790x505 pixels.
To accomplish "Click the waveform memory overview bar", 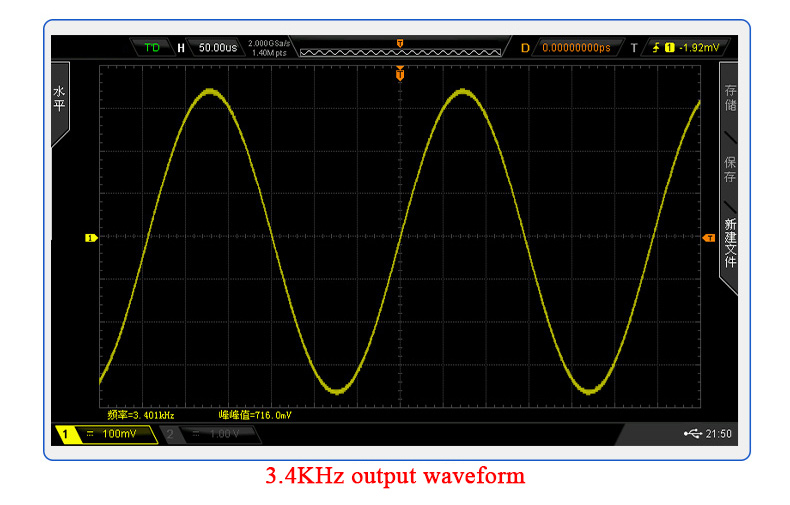I will click(400, 49).
